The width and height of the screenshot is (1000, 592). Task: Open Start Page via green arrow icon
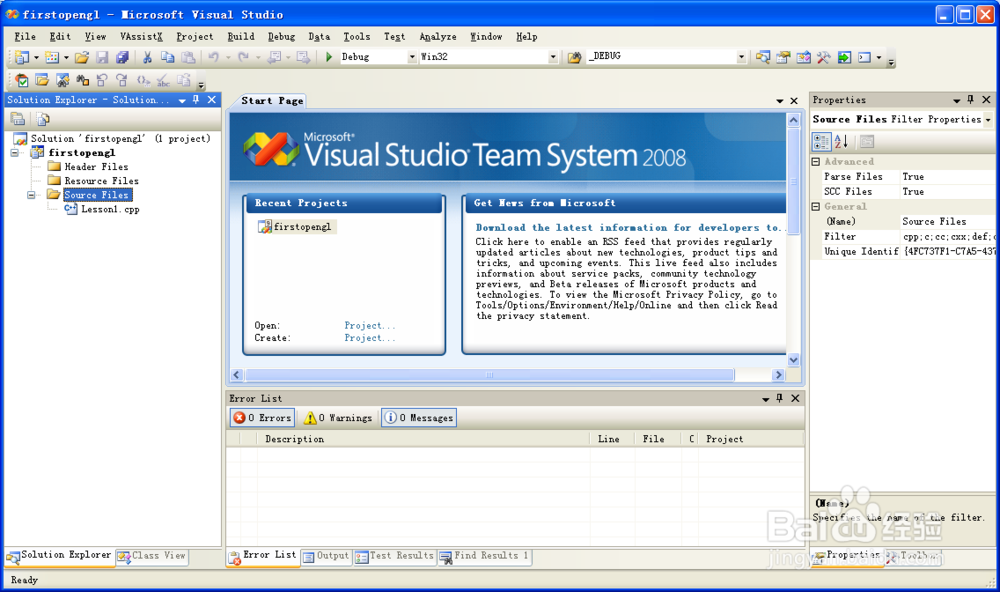pyautogui.click(x=844, y=57)
